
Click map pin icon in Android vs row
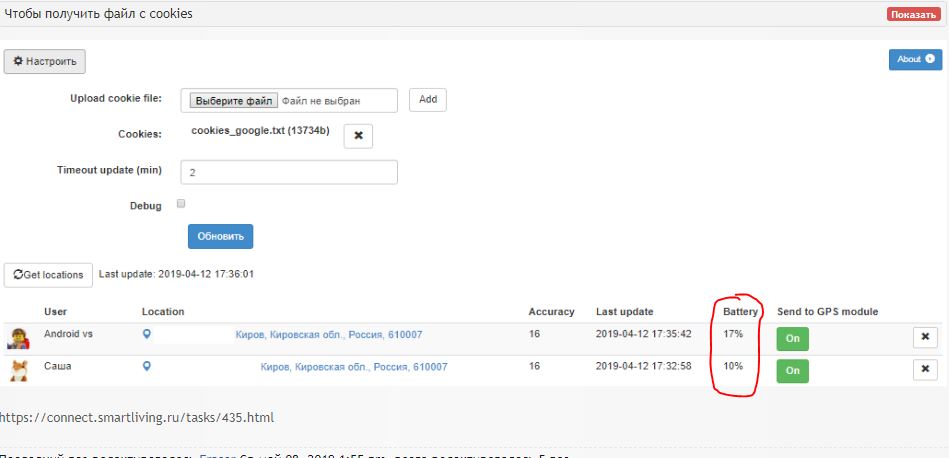tap(146, 333)
